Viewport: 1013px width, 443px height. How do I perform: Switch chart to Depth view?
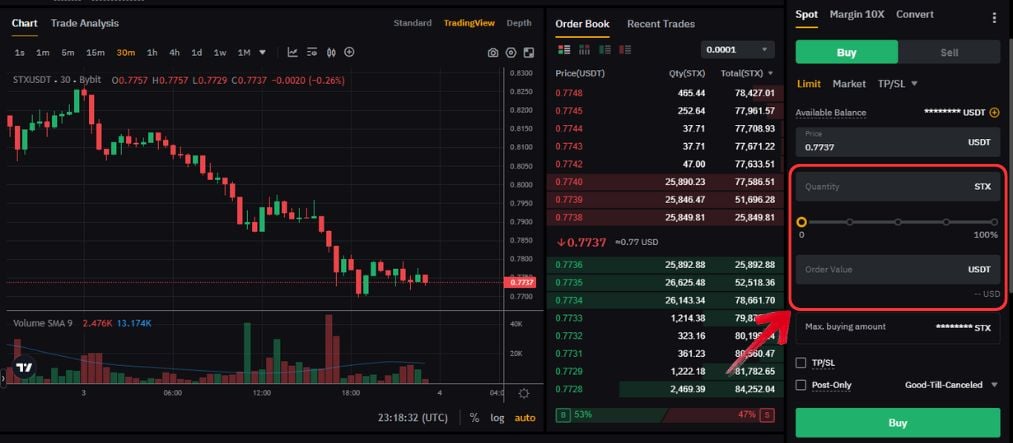pos(519,23)
